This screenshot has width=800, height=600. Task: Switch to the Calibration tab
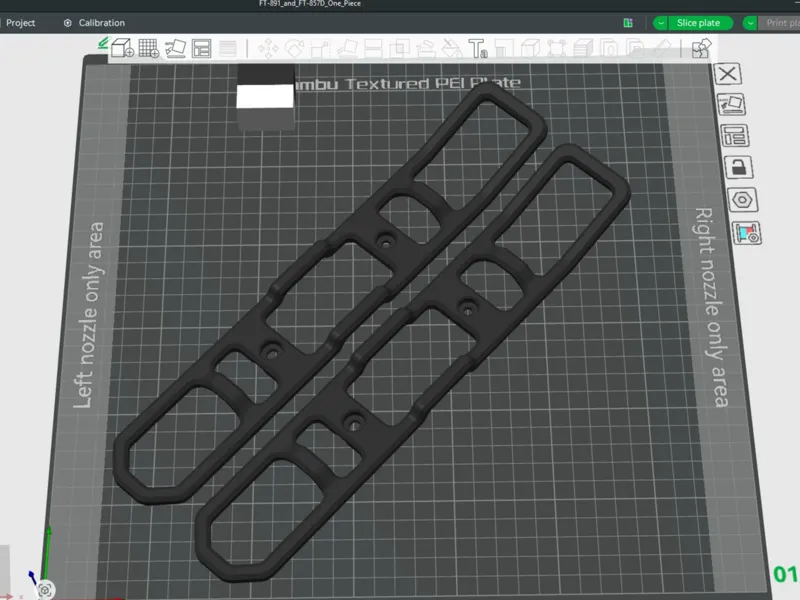(x=95, y=23)
